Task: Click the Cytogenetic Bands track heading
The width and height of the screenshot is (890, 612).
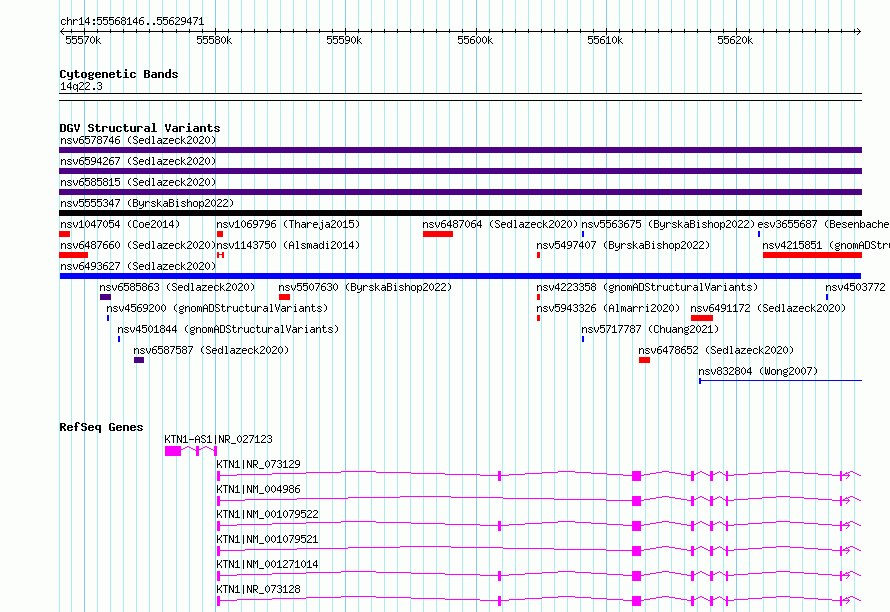Action: coord(119,74)
